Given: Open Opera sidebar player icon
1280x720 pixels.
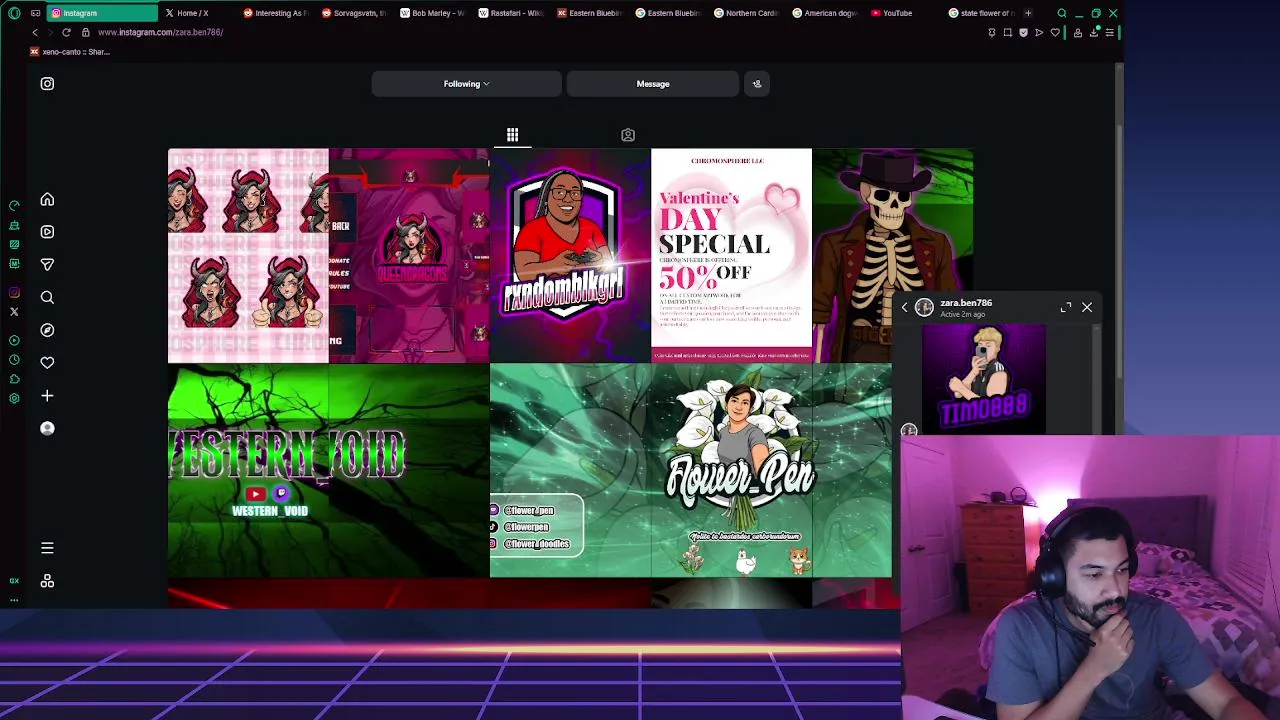Looking at the screenshot, I should pyautogui.click(x=14, y=341).
